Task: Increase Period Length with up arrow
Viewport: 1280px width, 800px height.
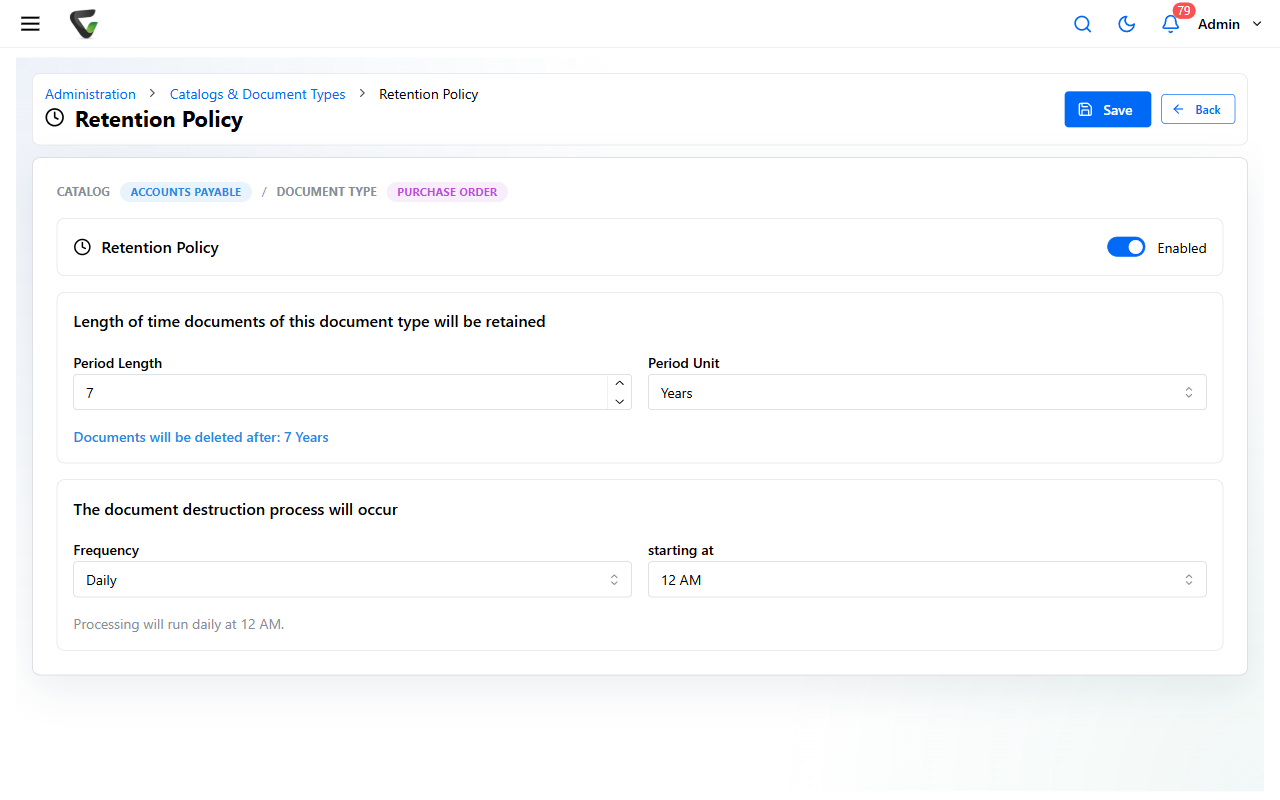Action: tap(620, 383)
